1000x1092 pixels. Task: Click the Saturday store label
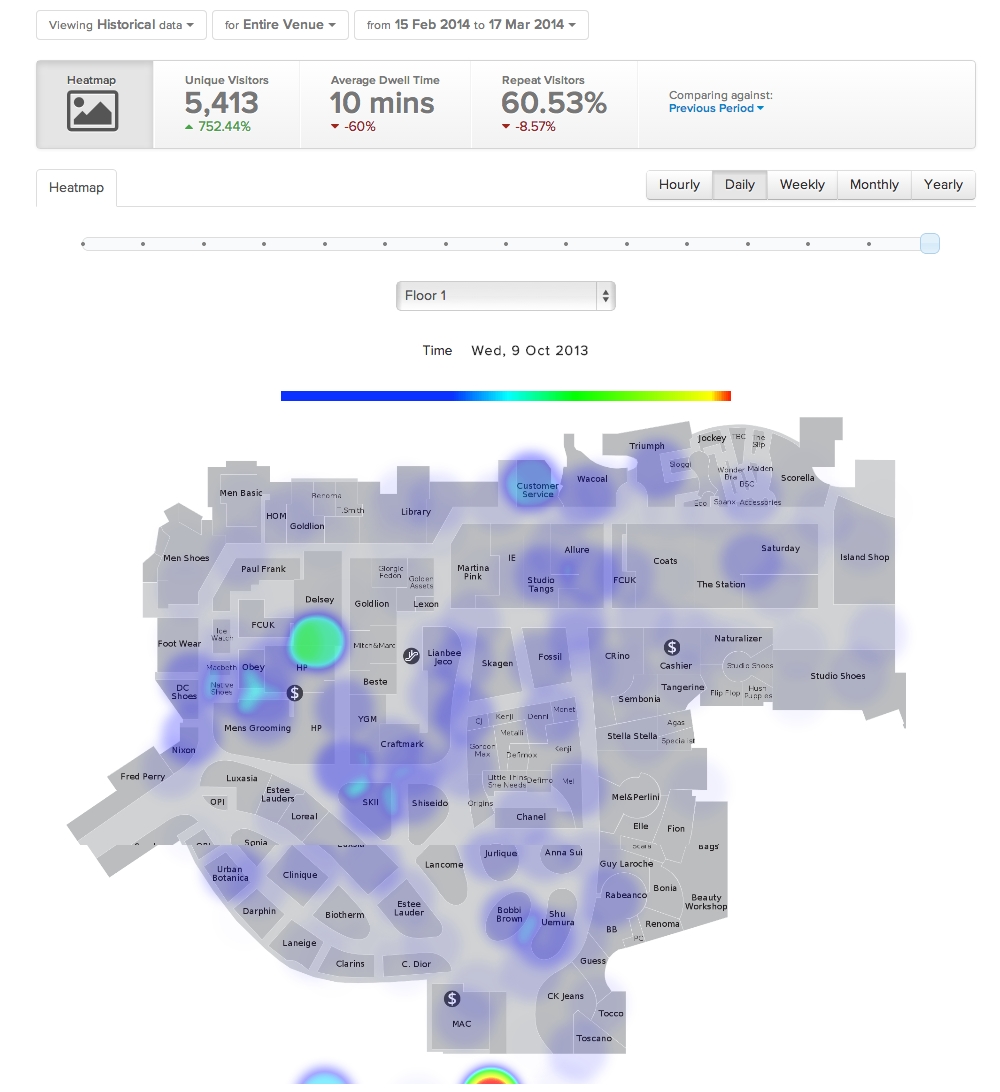(x=781, y=549)
